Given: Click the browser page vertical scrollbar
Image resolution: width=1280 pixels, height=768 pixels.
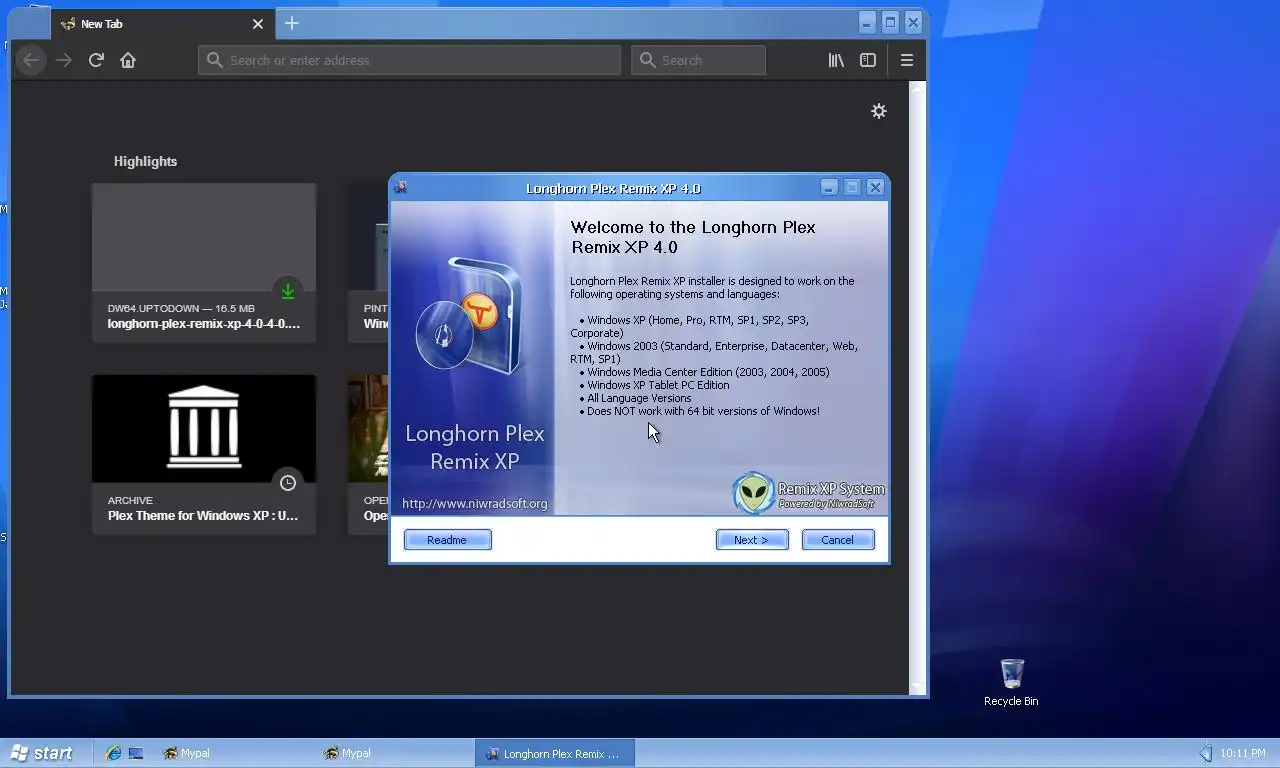Looking at the screenshot, I should pos(917,388).
